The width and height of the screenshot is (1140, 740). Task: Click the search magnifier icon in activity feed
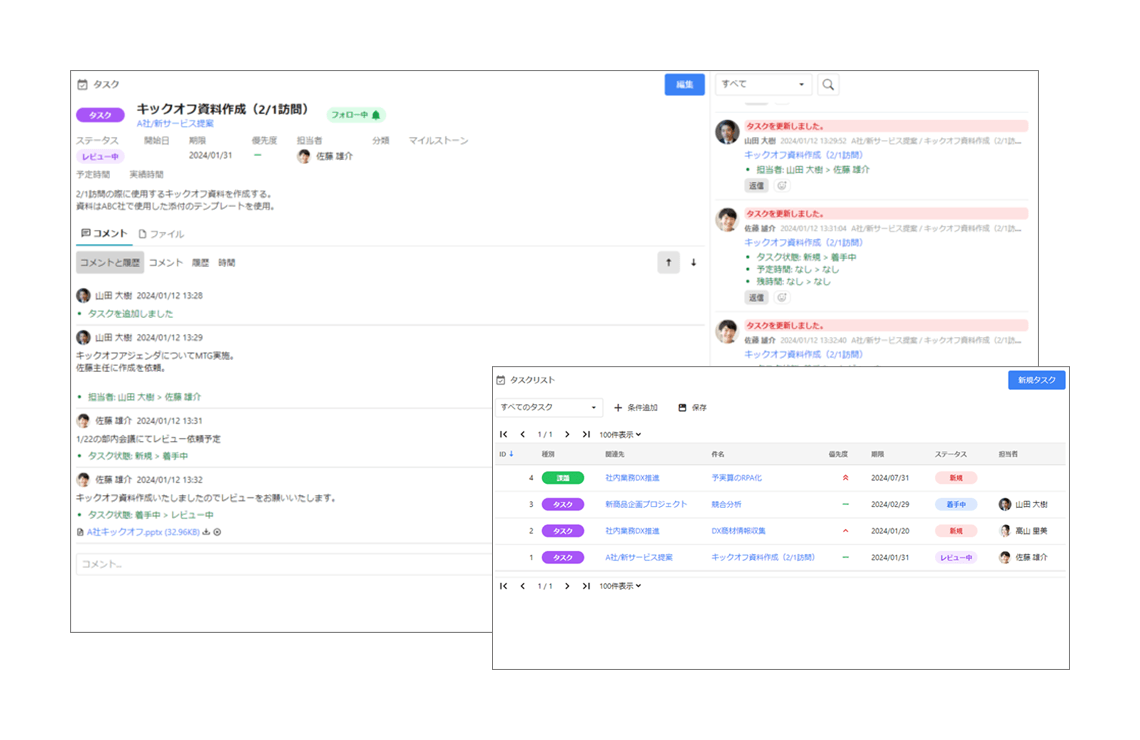pos(828,85)
